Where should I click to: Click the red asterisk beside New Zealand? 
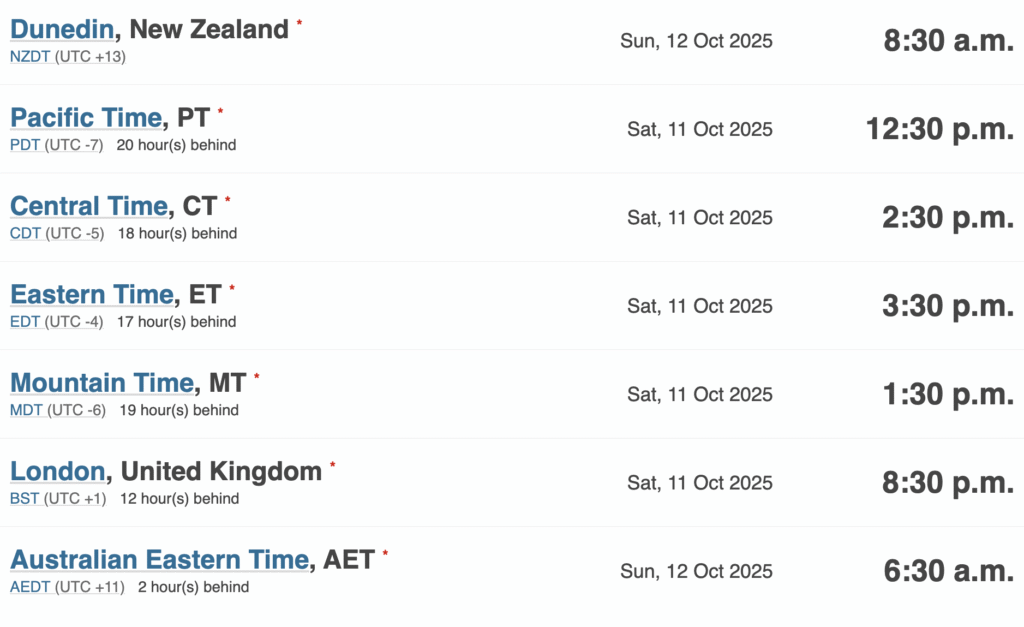click(x=299, y=22)
